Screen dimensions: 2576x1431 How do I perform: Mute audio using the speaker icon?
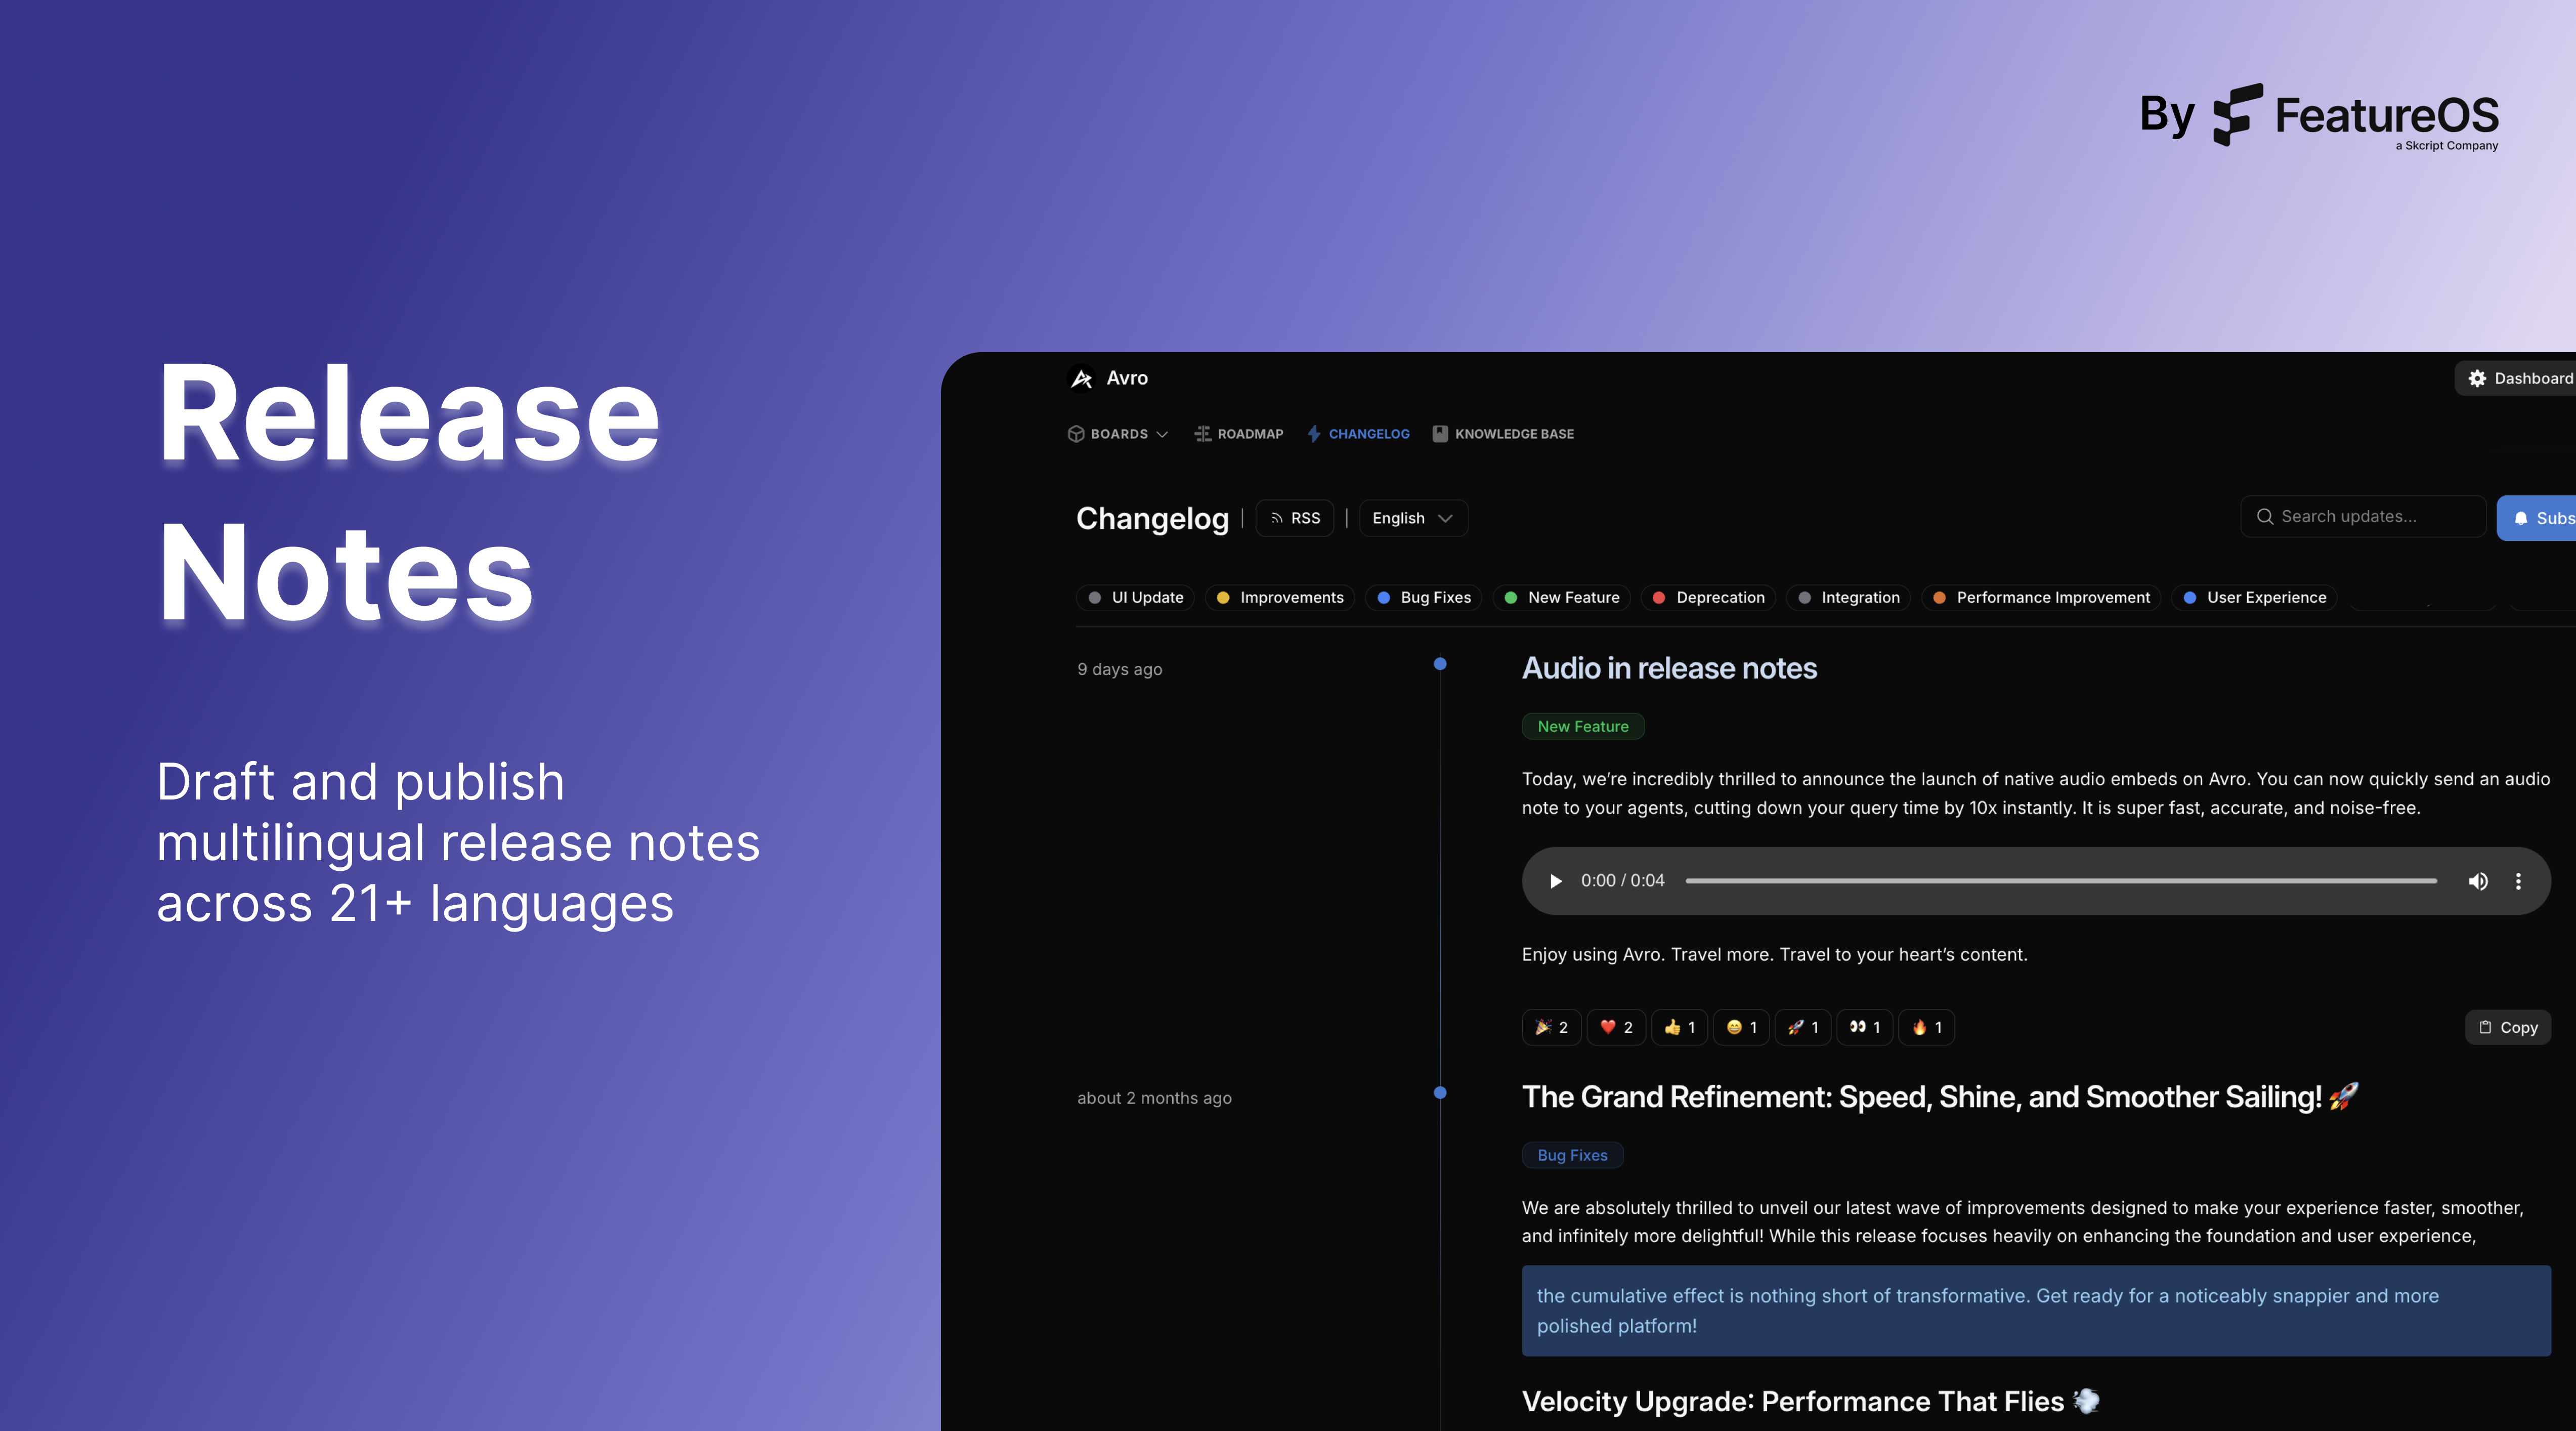2477,881
